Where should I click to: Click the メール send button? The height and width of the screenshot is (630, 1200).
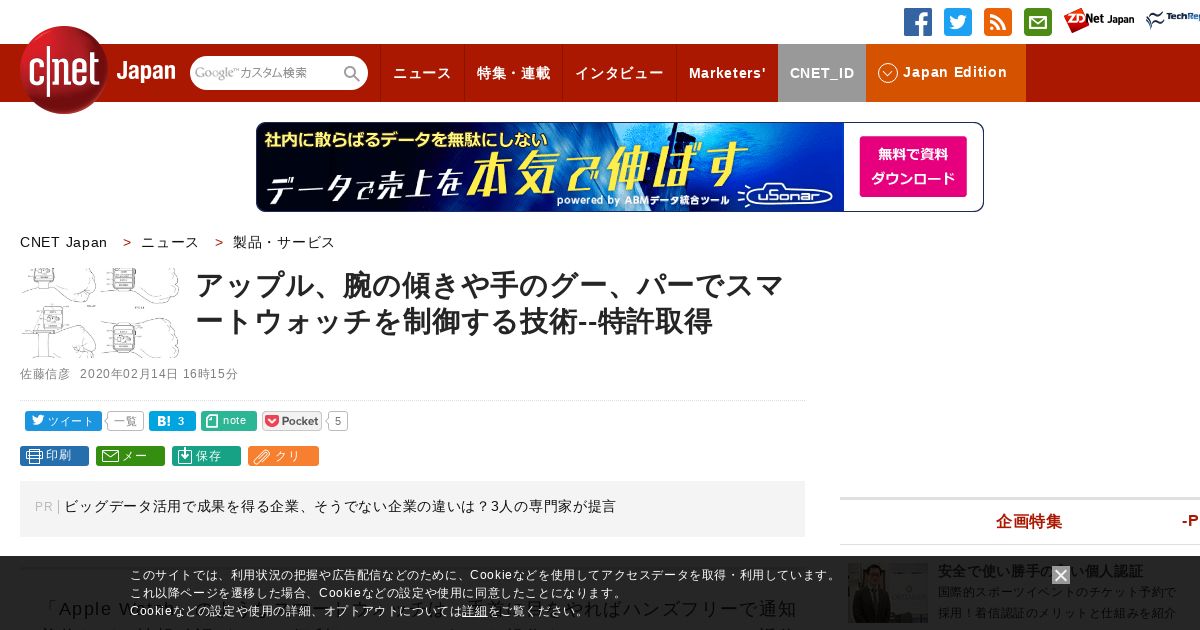130,456
